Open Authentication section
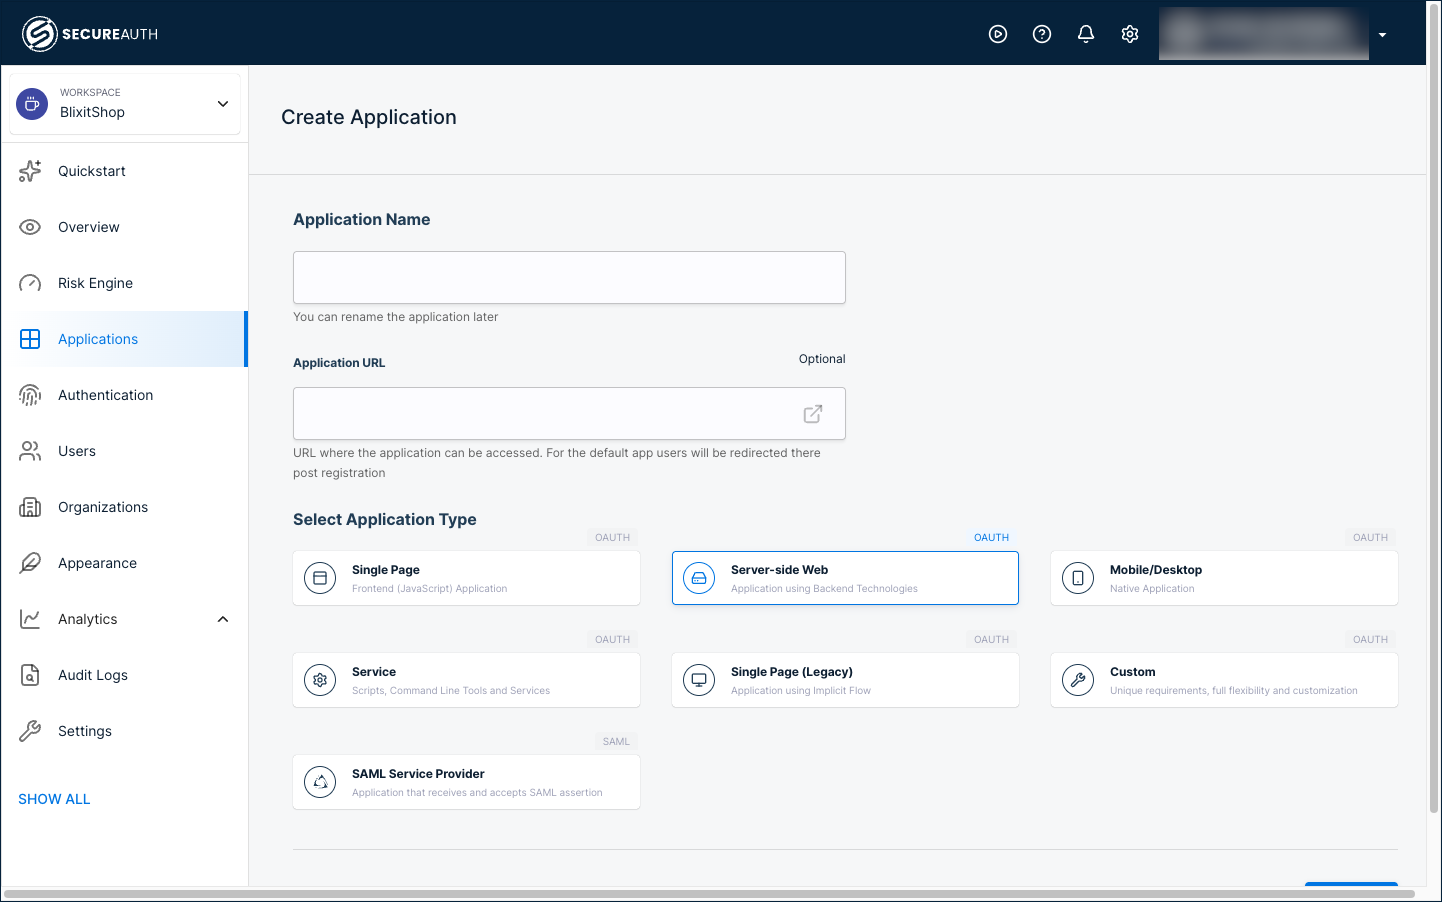The width and height of the screenshot is (1442, 902). coord(124,395)
